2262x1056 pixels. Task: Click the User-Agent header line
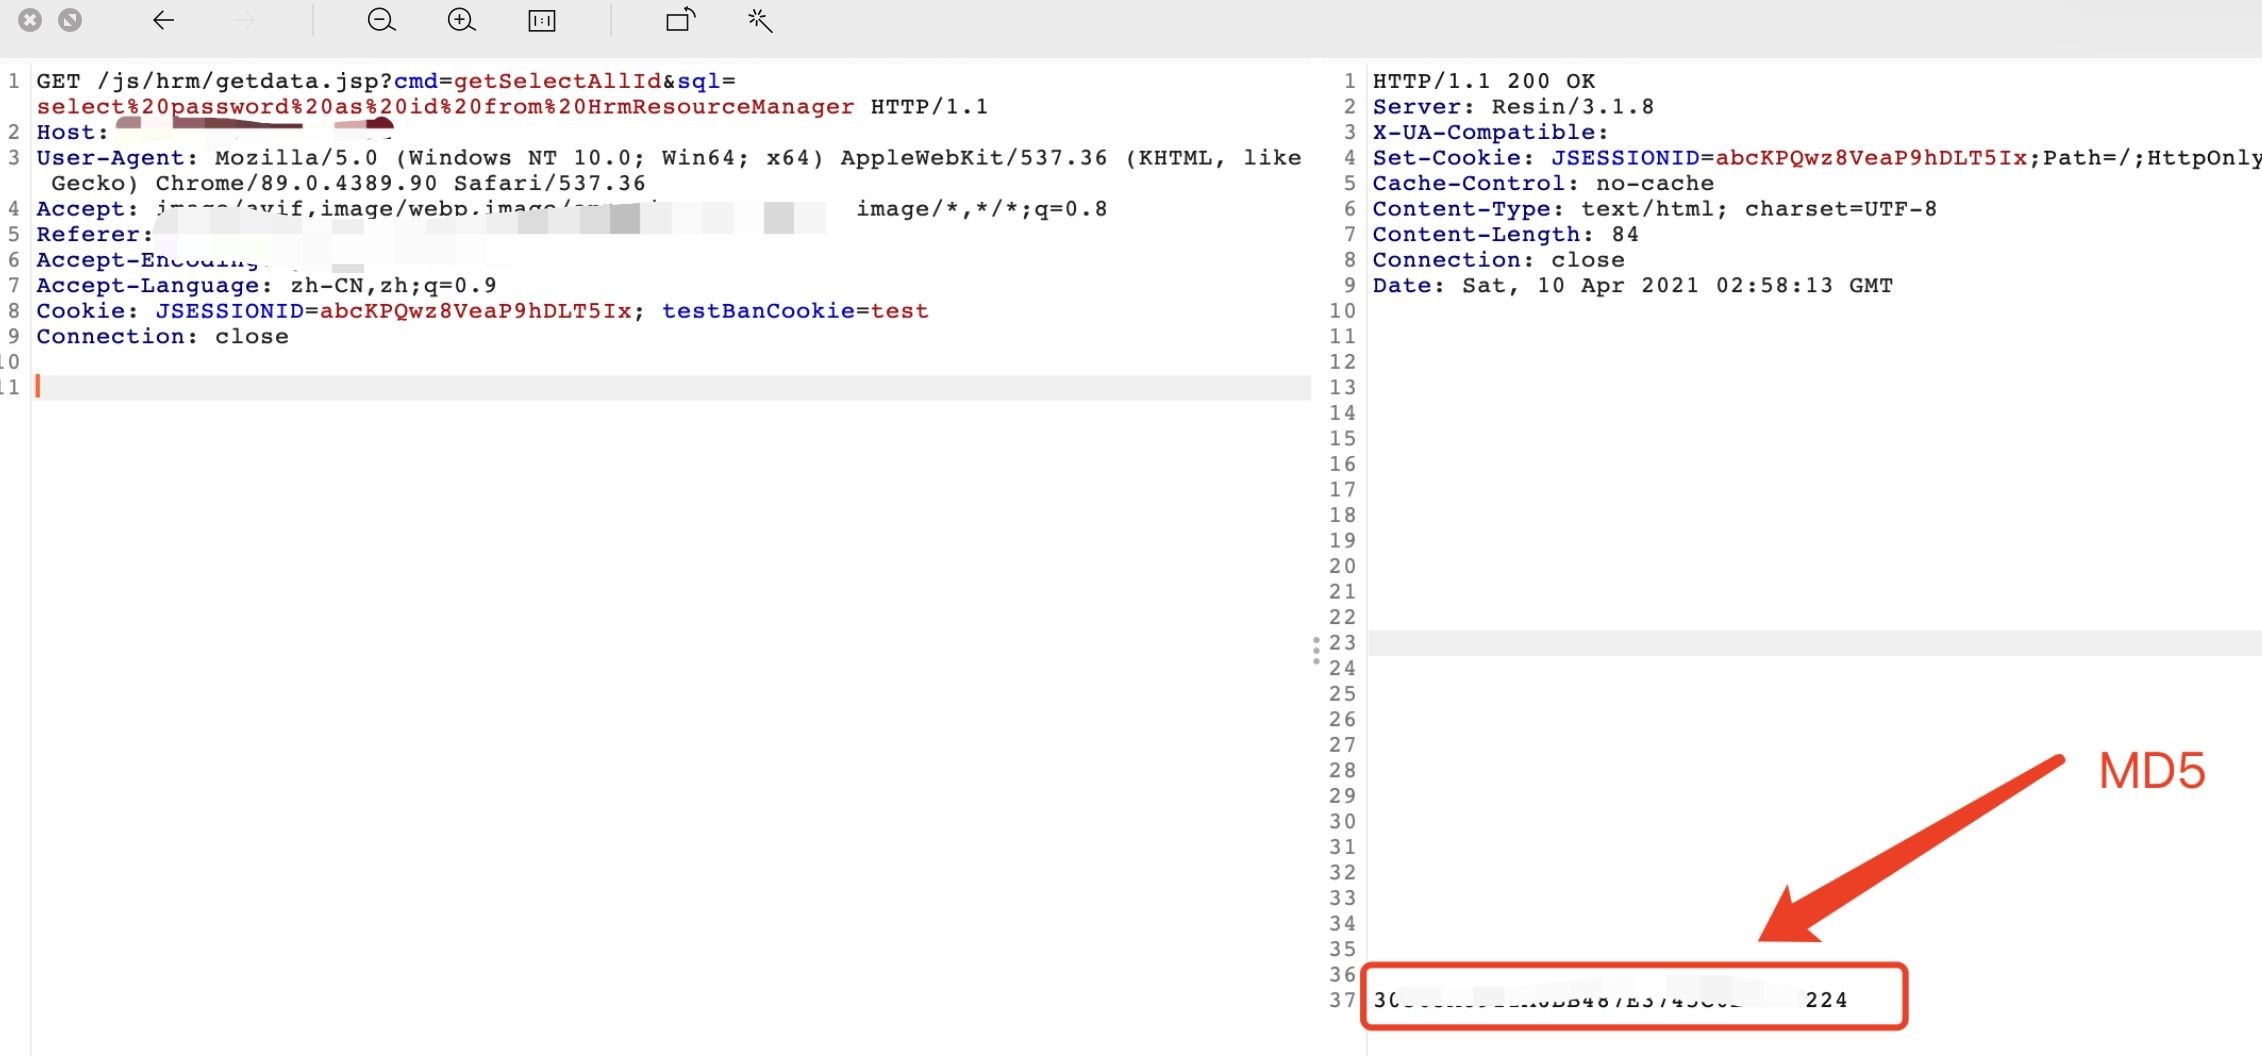[669, 170]
